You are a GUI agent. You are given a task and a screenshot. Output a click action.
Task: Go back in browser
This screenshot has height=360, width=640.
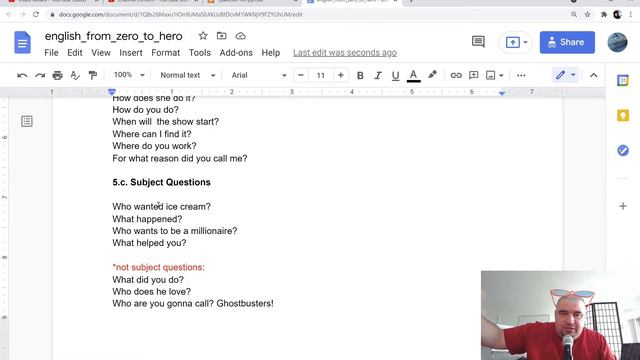click(x=9, y=14)
